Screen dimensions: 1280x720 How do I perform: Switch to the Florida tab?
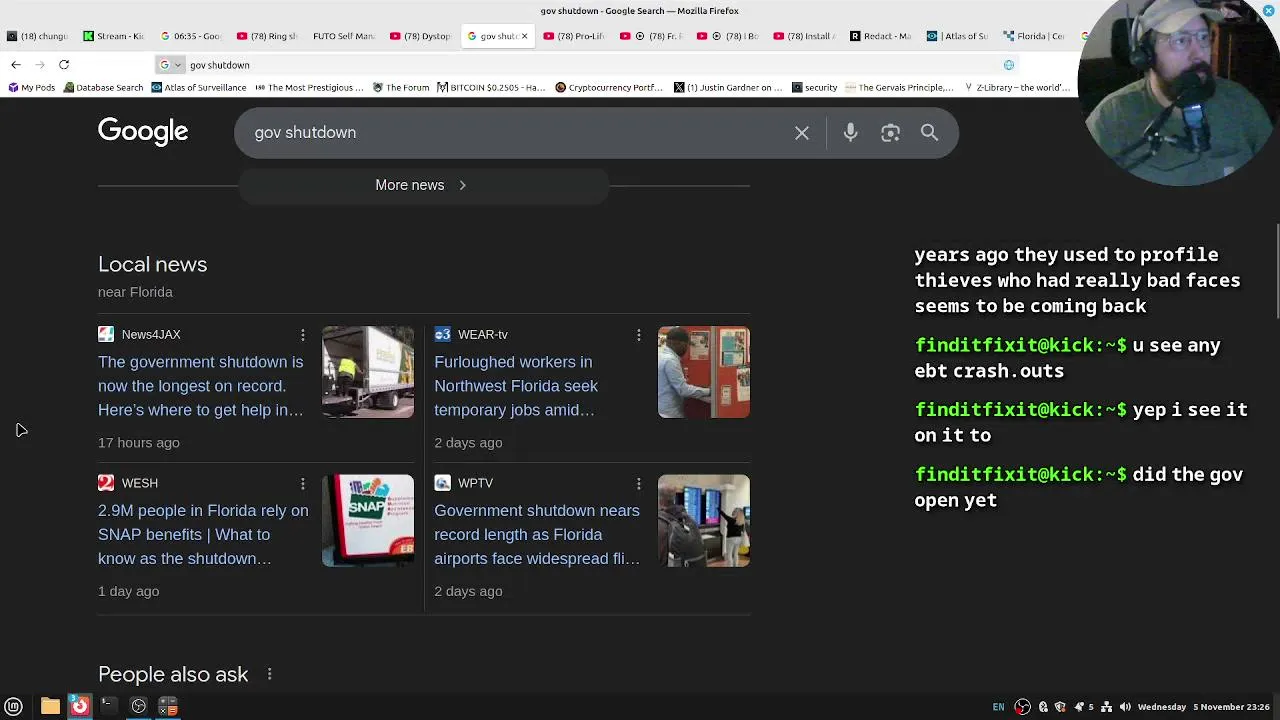click(x=1035, y=36)
